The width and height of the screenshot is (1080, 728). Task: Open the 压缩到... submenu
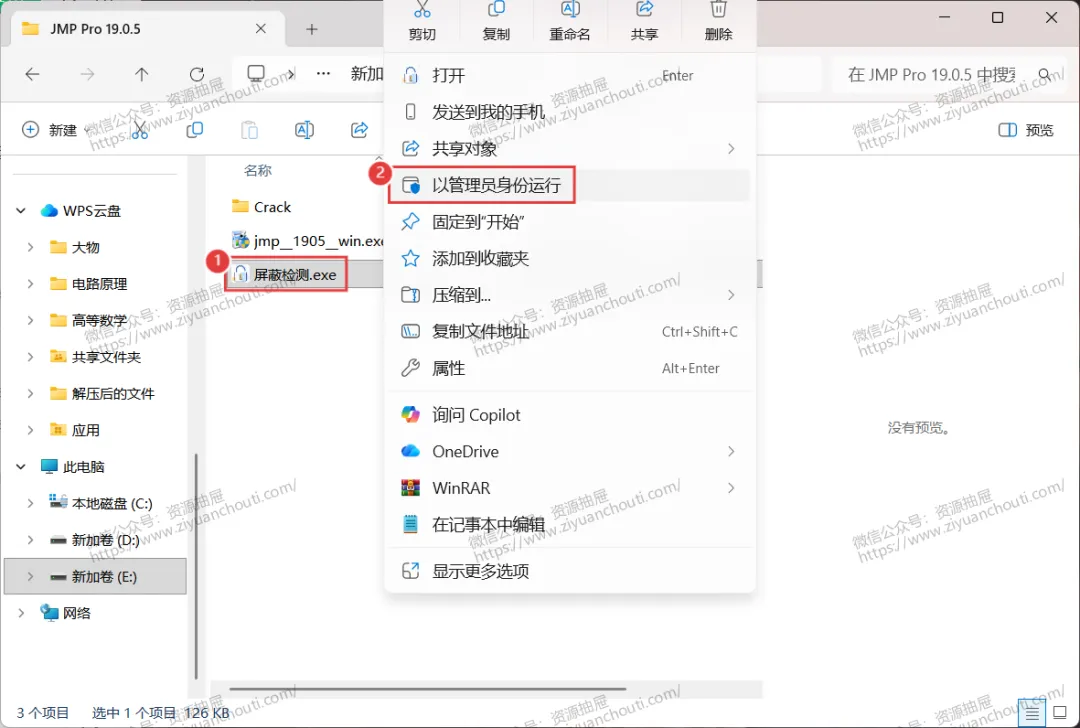(x=570, y=295)
